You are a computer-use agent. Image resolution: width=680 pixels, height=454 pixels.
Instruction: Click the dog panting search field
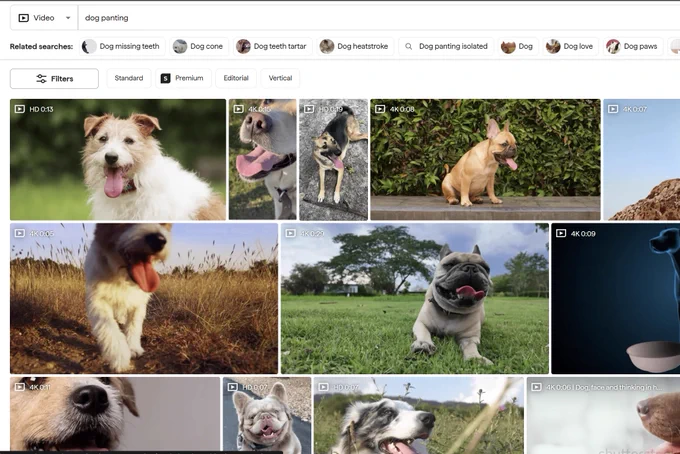tap(379, 18)
